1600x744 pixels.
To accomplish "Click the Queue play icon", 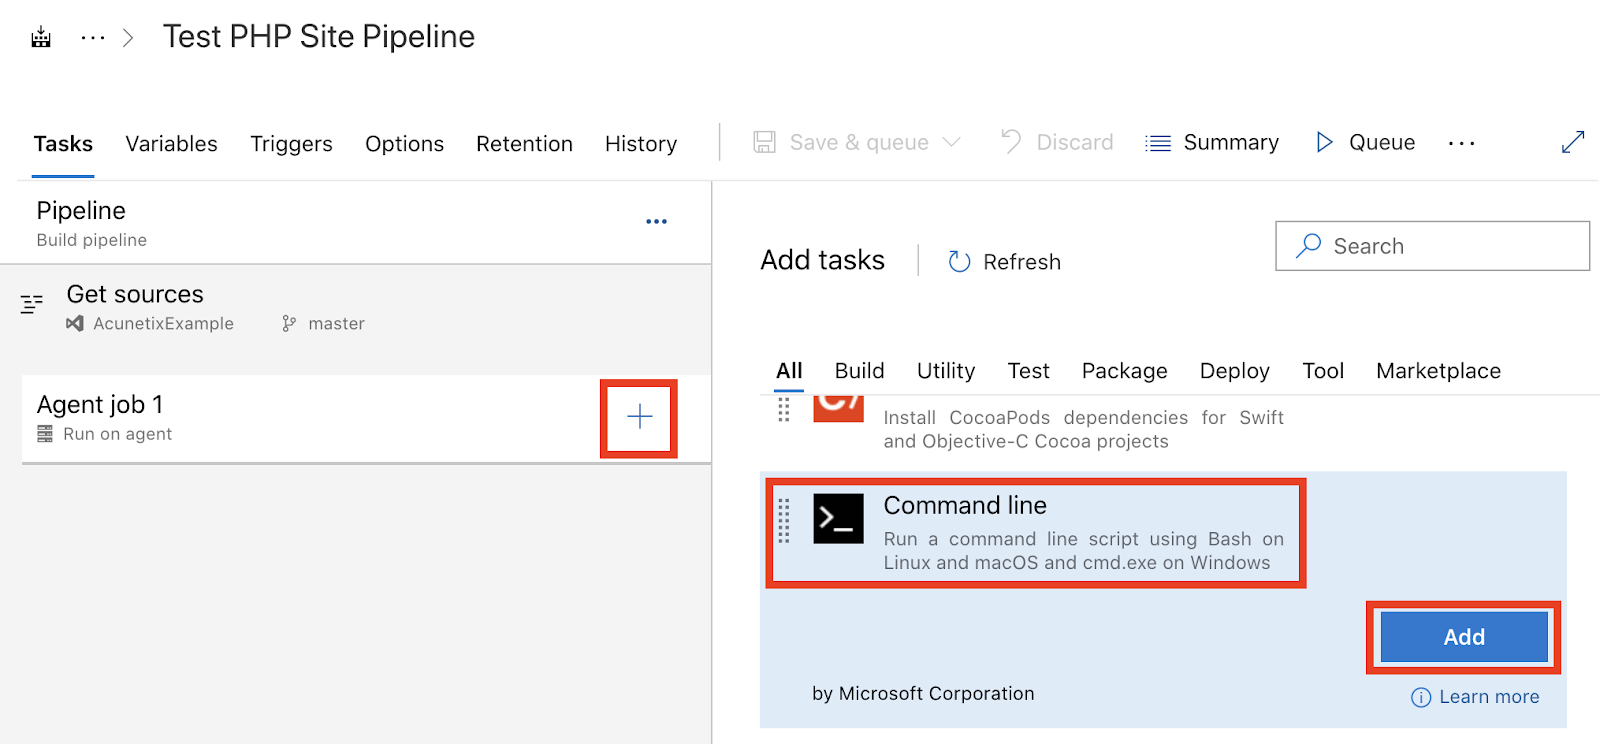I will pos(1324,142).
